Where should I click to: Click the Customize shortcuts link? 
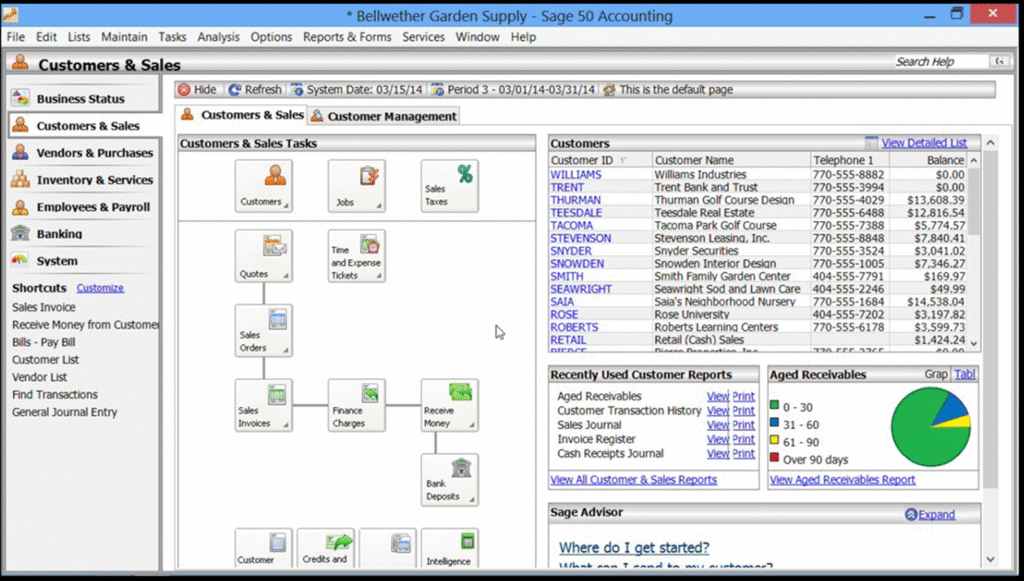click(100, 288)
